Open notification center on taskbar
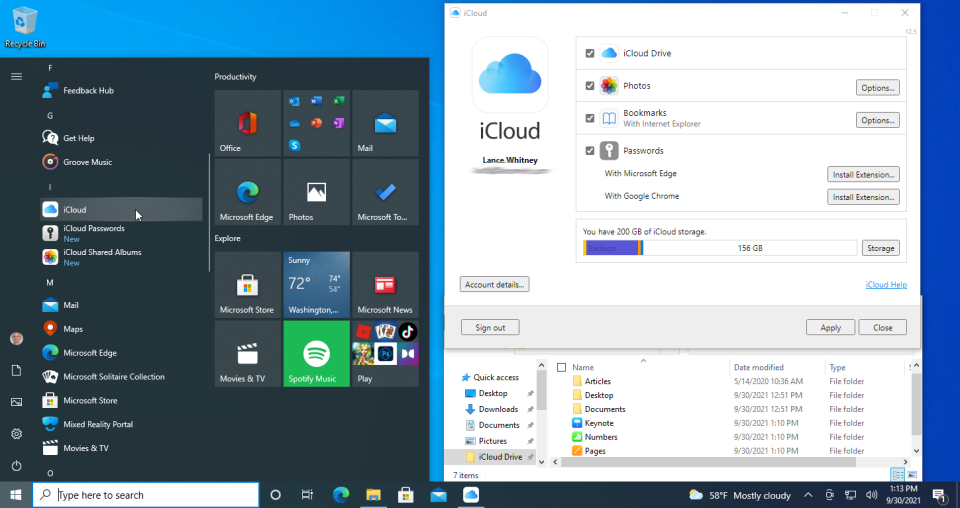This screenshot has width=960, height=508. tap(940, 495)
